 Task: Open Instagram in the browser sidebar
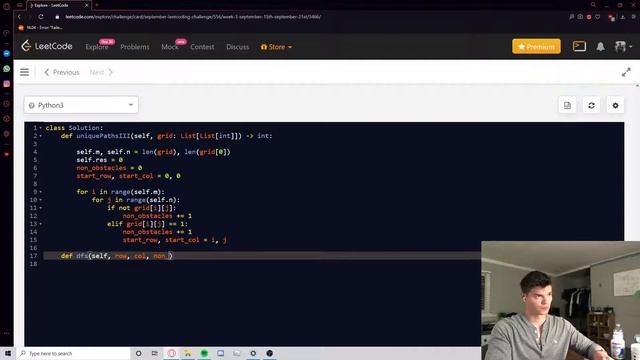[x=7, y=84]
